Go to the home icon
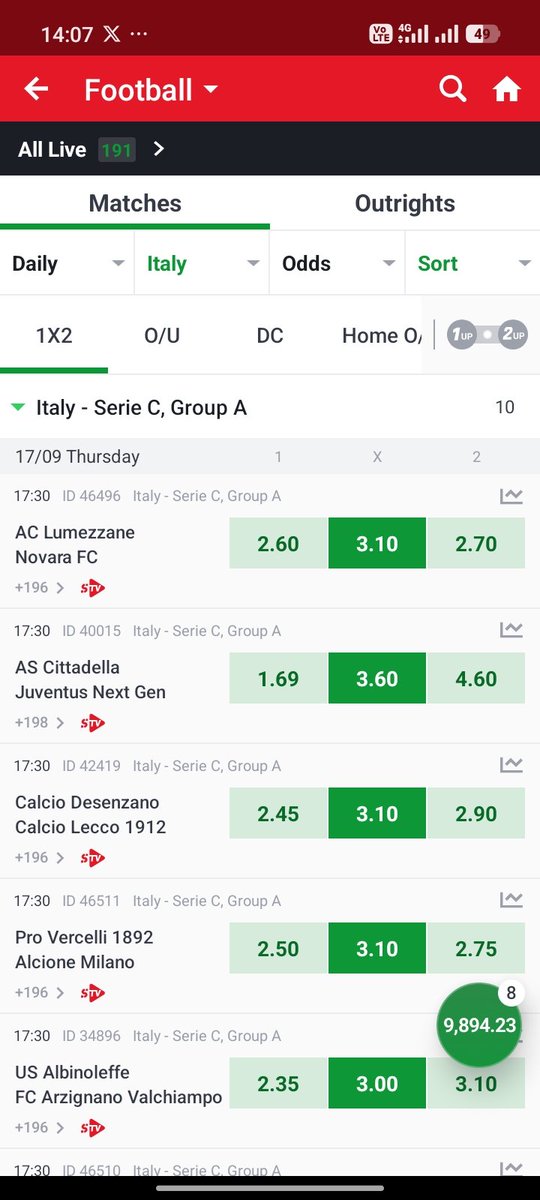The width and height of the screenshot is (540, 1200). [507, 89]
